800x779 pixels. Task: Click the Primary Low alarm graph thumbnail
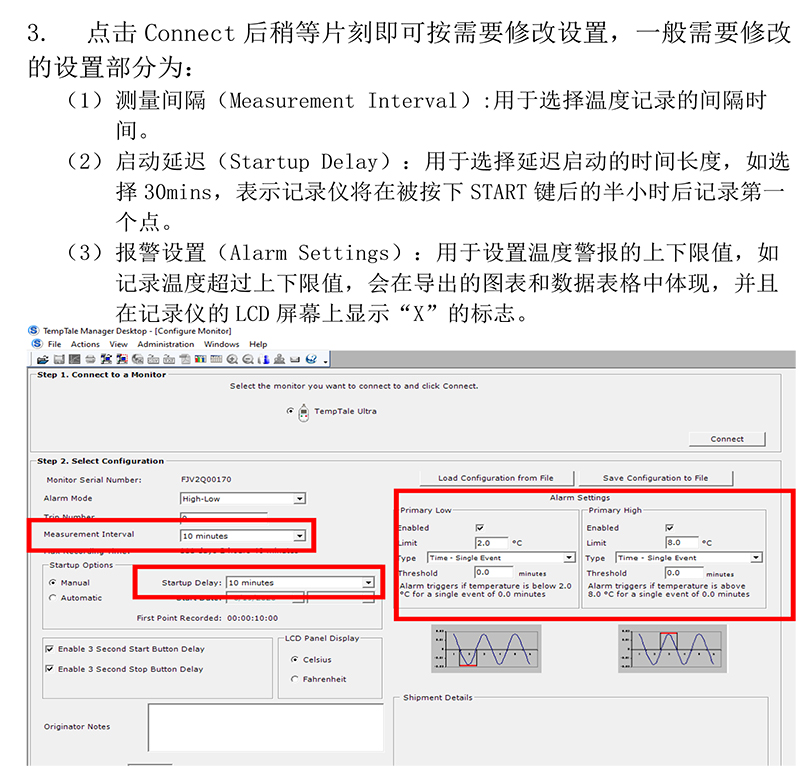[485, 647]
